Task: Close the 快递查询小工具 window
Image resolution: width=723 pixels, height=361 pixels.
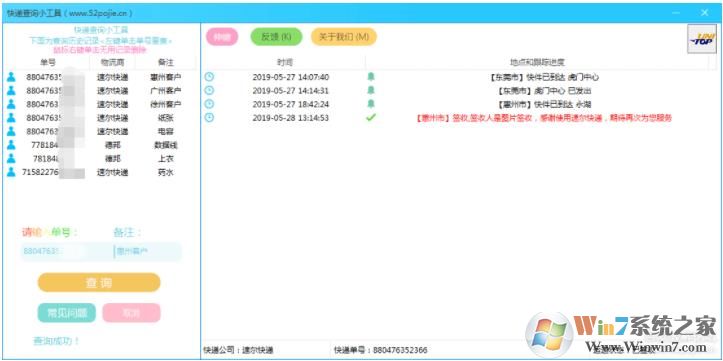Action: click(705, 13)
